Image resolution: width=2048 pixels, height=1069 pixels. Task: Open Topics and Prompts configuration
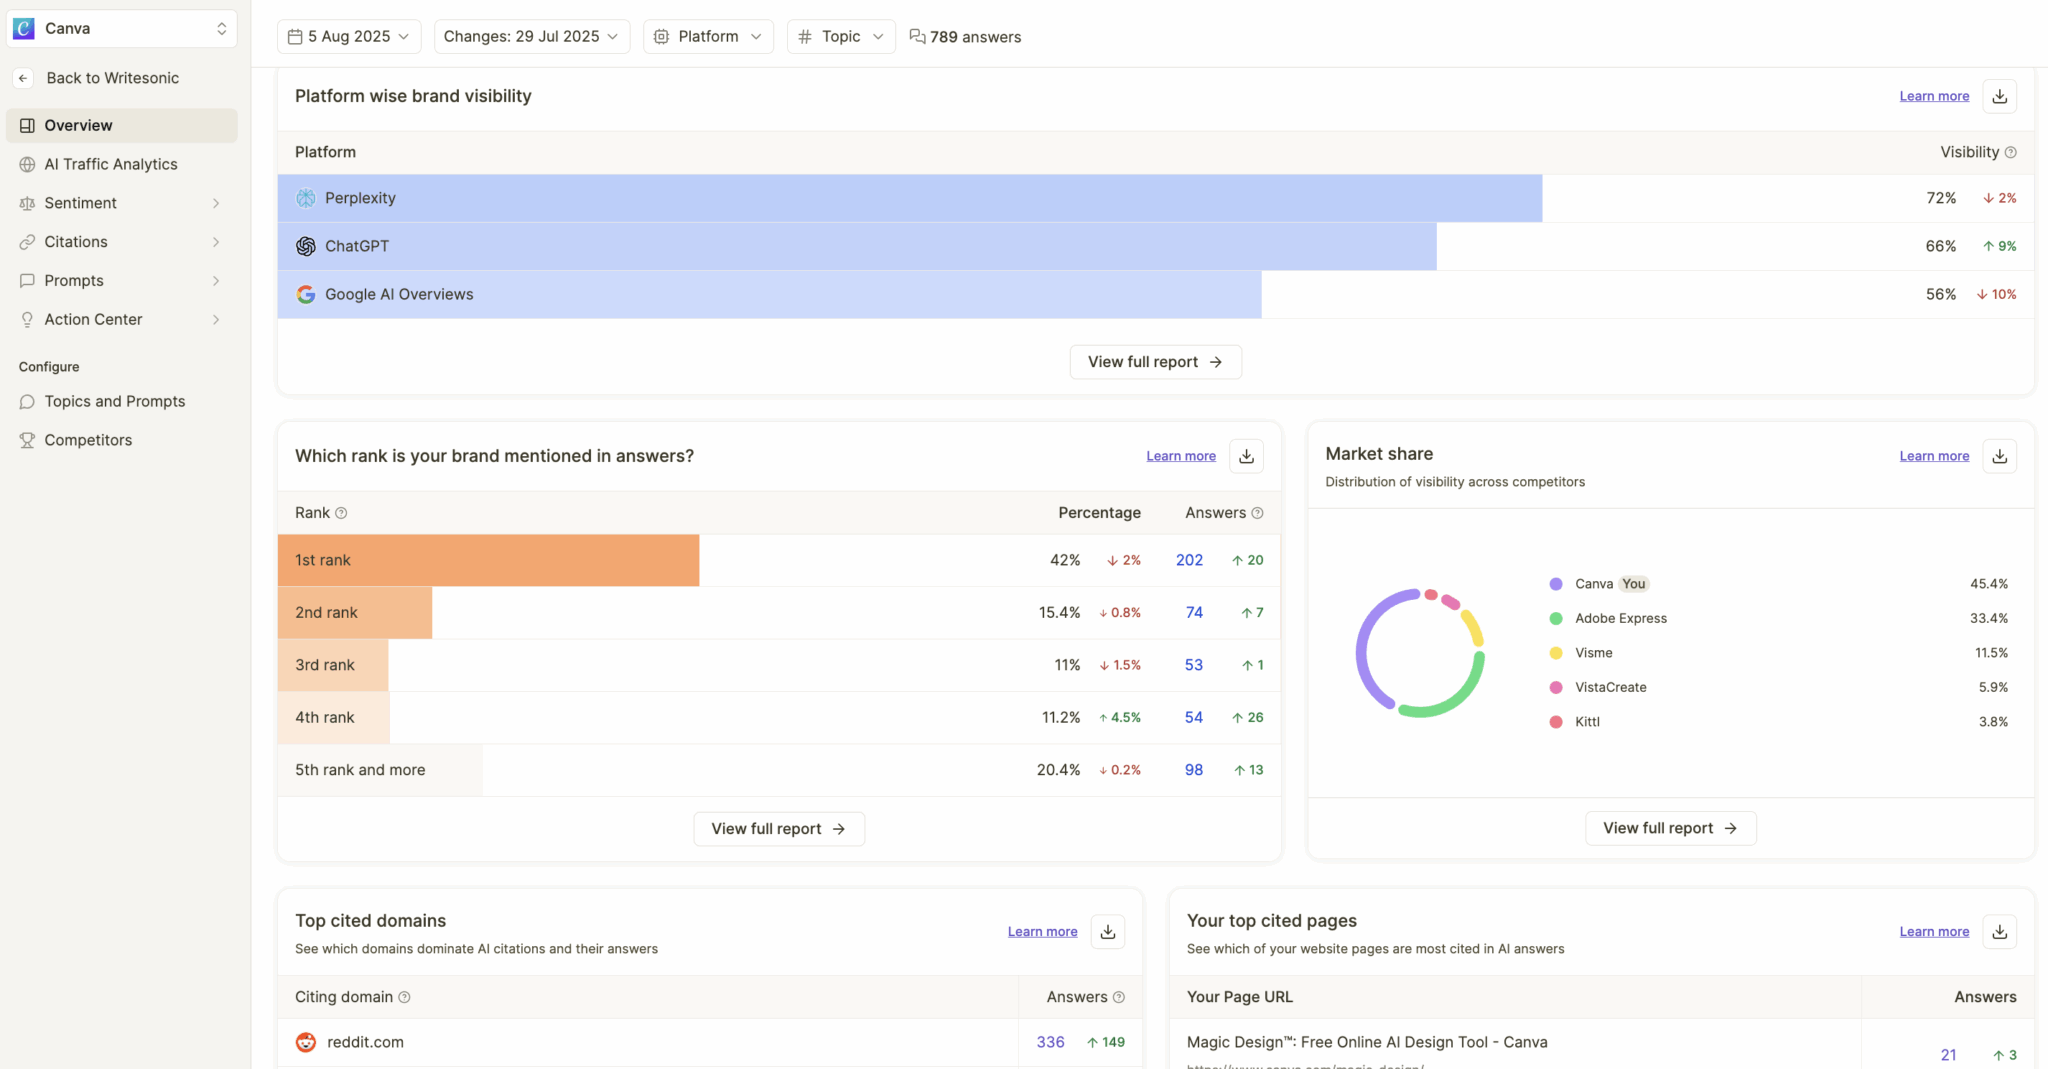tap(115, 401)
